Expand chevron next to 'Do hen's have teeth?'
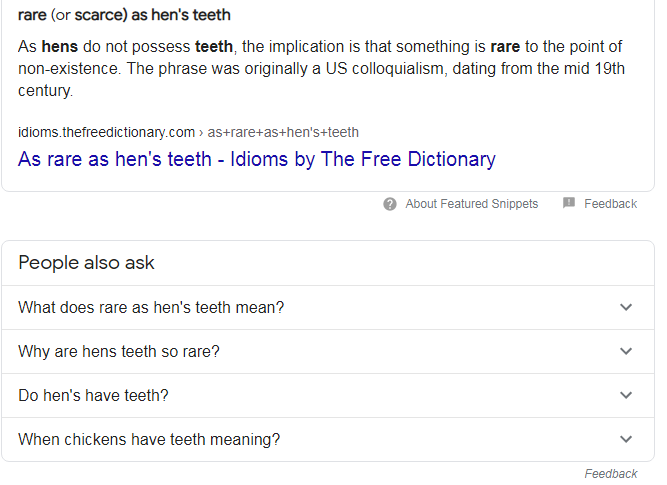 click(x=626, y=395)
